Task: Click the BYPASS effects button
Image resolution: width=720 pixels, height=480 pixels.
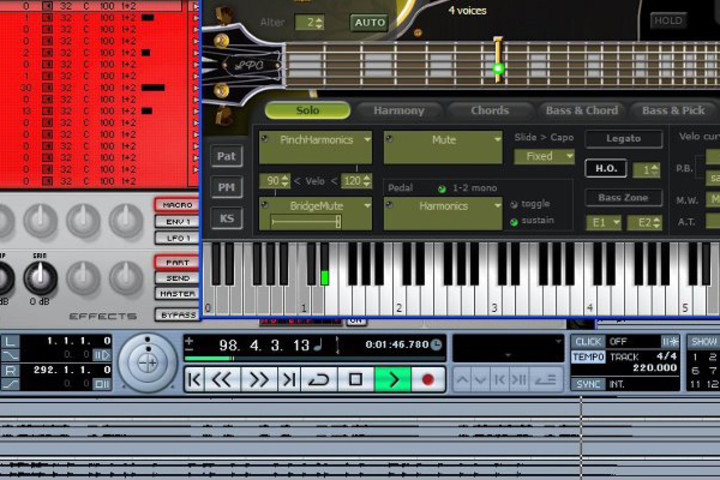Action: pyautogui.click(x=177, y=315)
